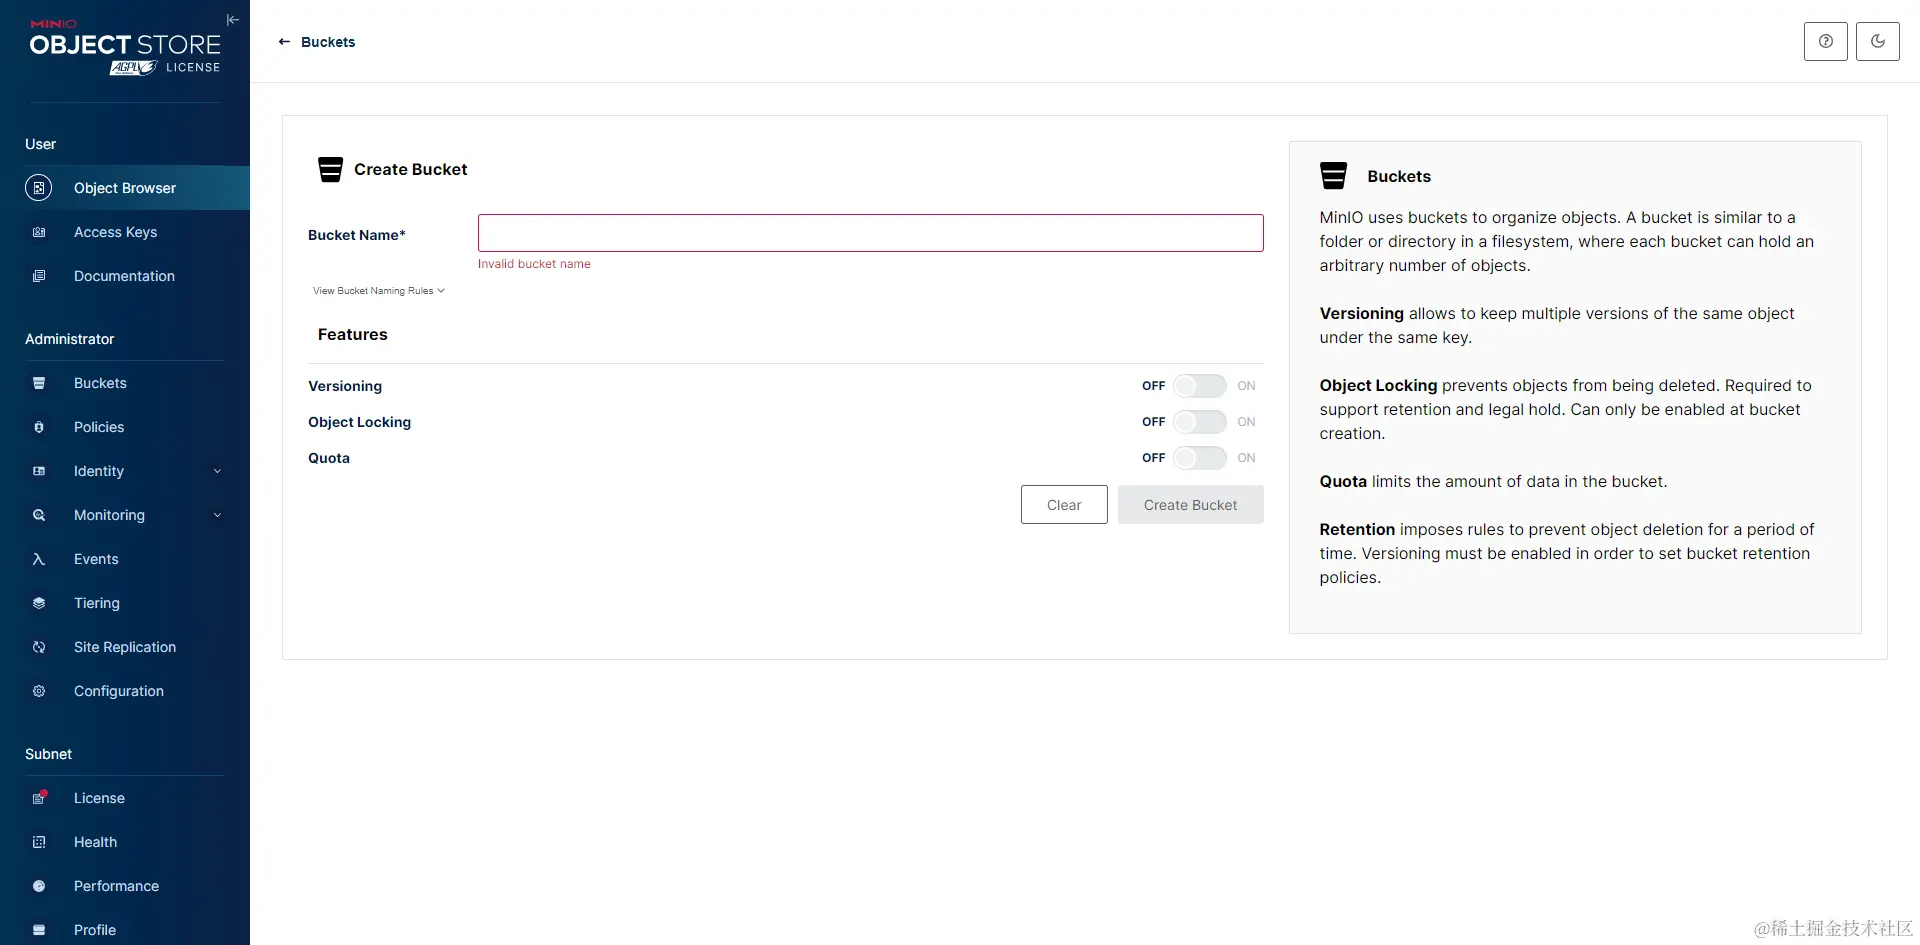Open Profile in Subnet section
Screen dimensions: 1920x945
pyautogui.click(x=125, y=930)
